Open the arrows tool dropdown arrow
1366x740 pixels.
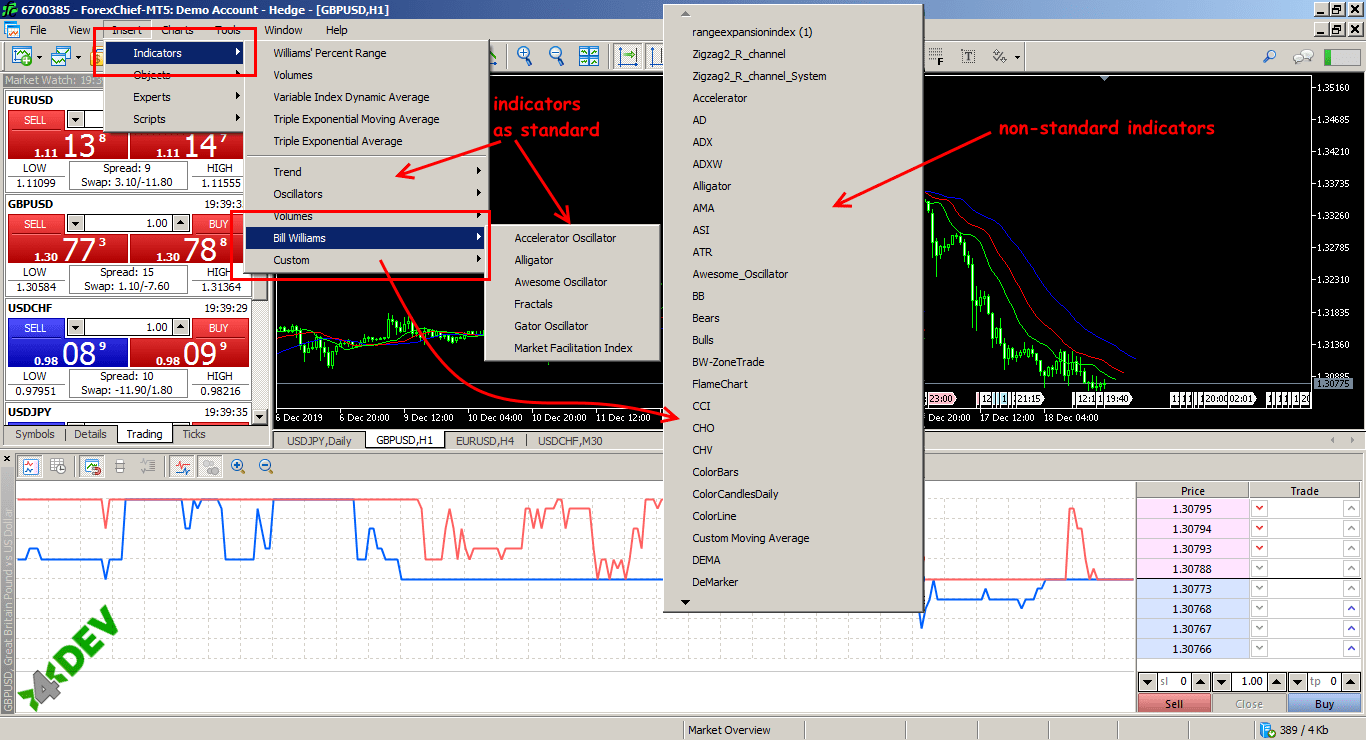[x=1017, y=57]
